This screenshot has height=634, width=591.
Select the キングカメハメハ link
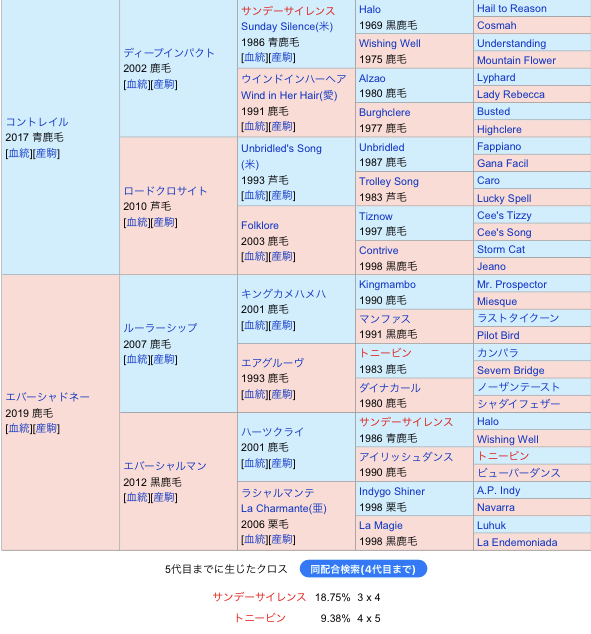pyautogui.click(x=283, y=294)
